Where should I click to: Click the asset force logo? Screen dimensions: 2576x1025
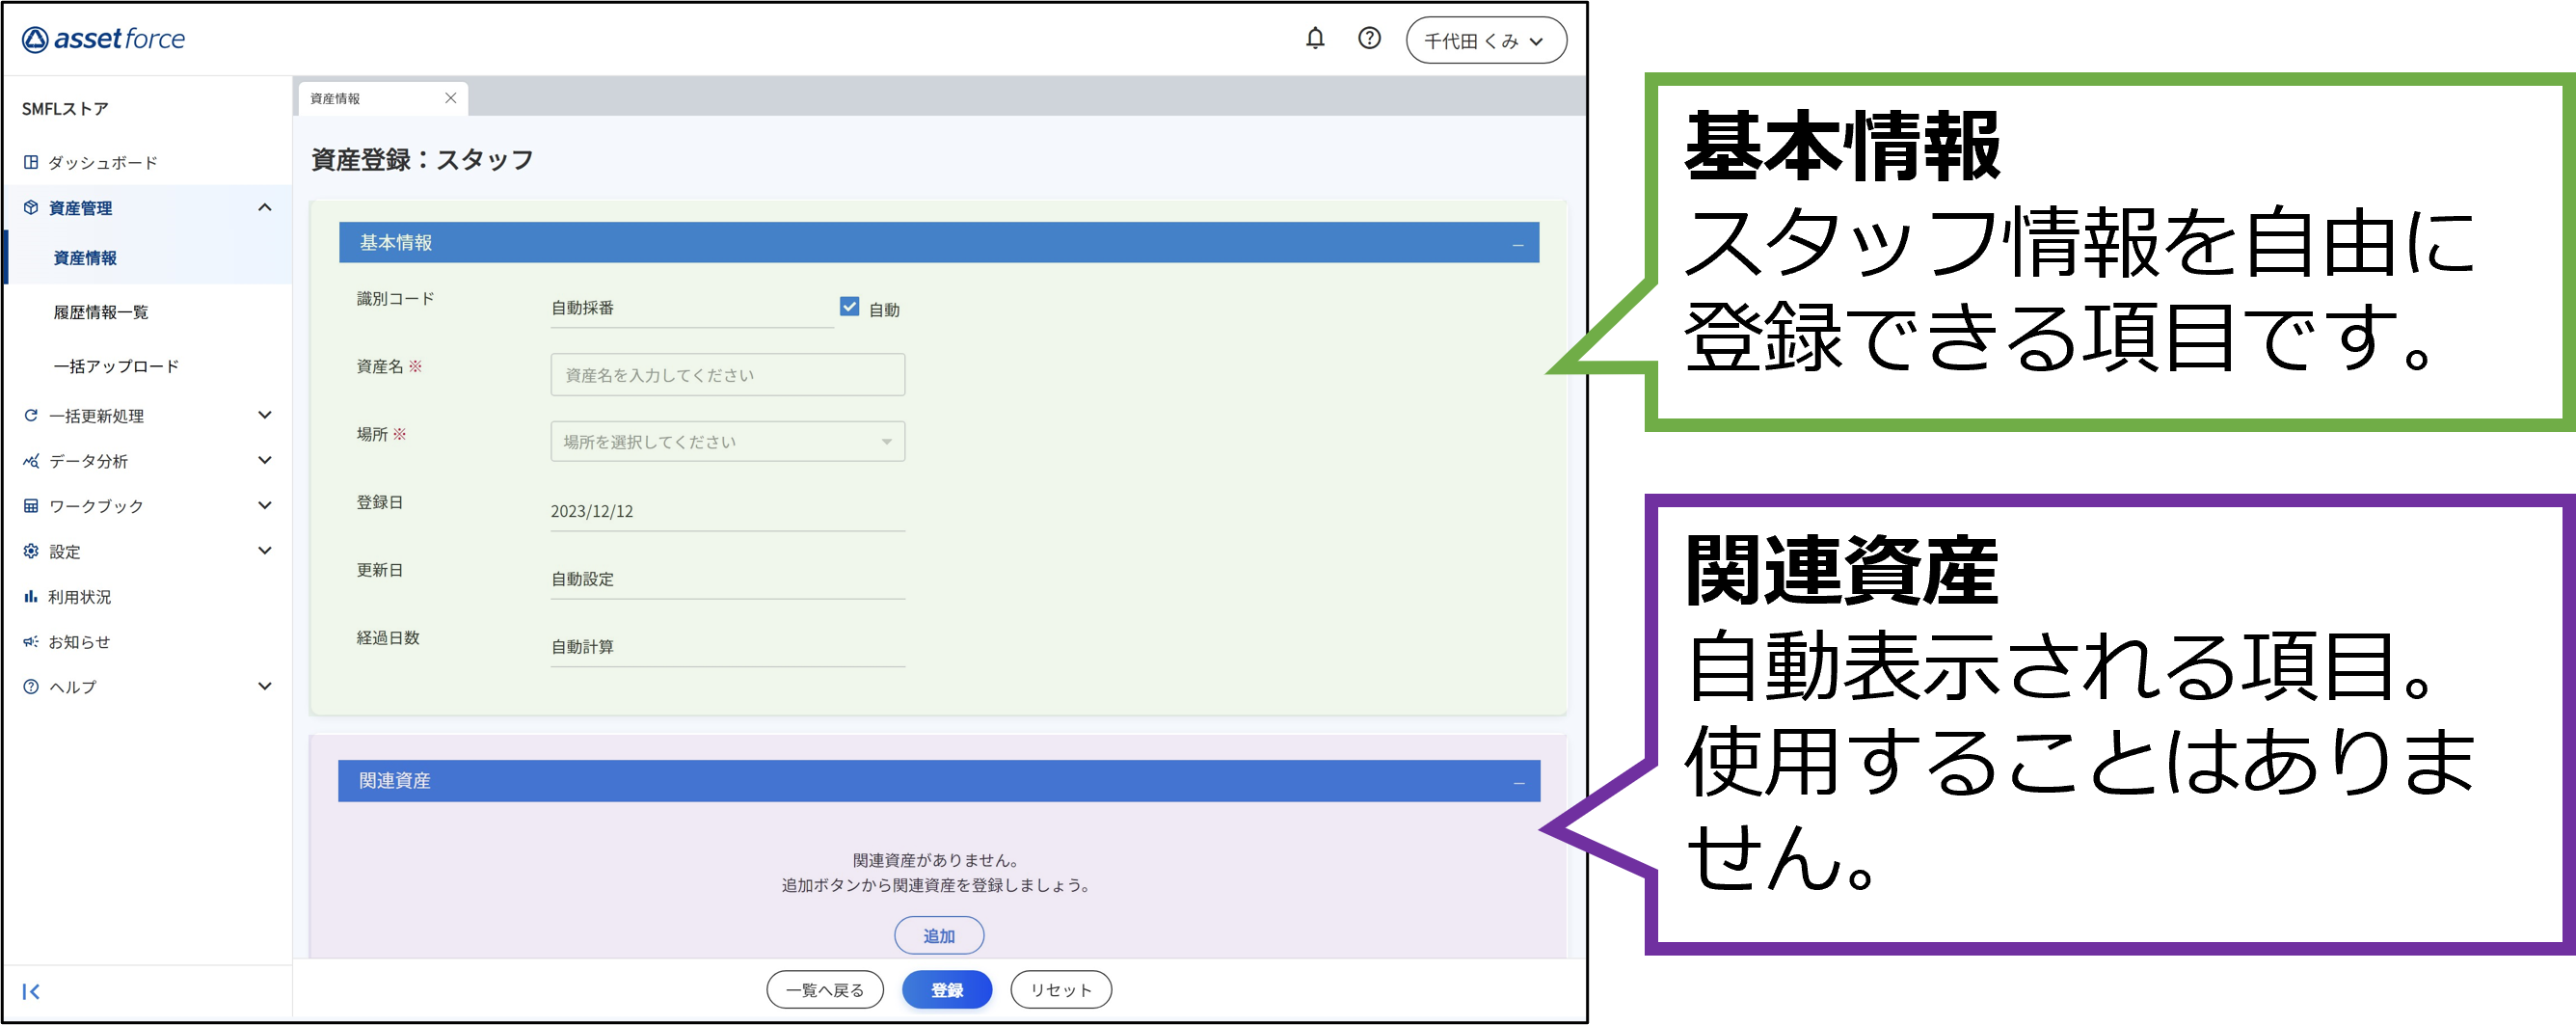(104, 39)
